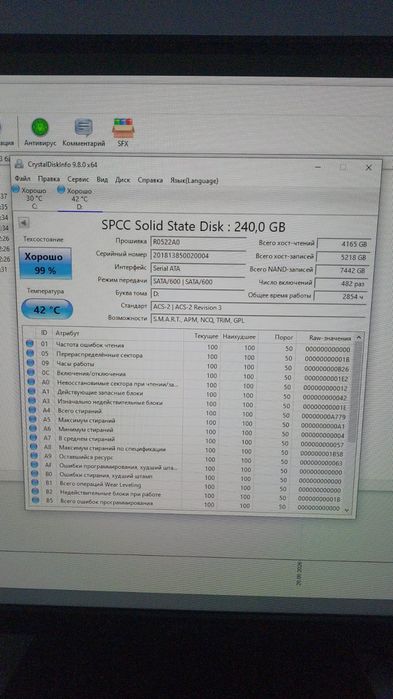The width and height of the screenshot is (393, 699).
Task: Click the ID column header
Action: tap(44, 333)
